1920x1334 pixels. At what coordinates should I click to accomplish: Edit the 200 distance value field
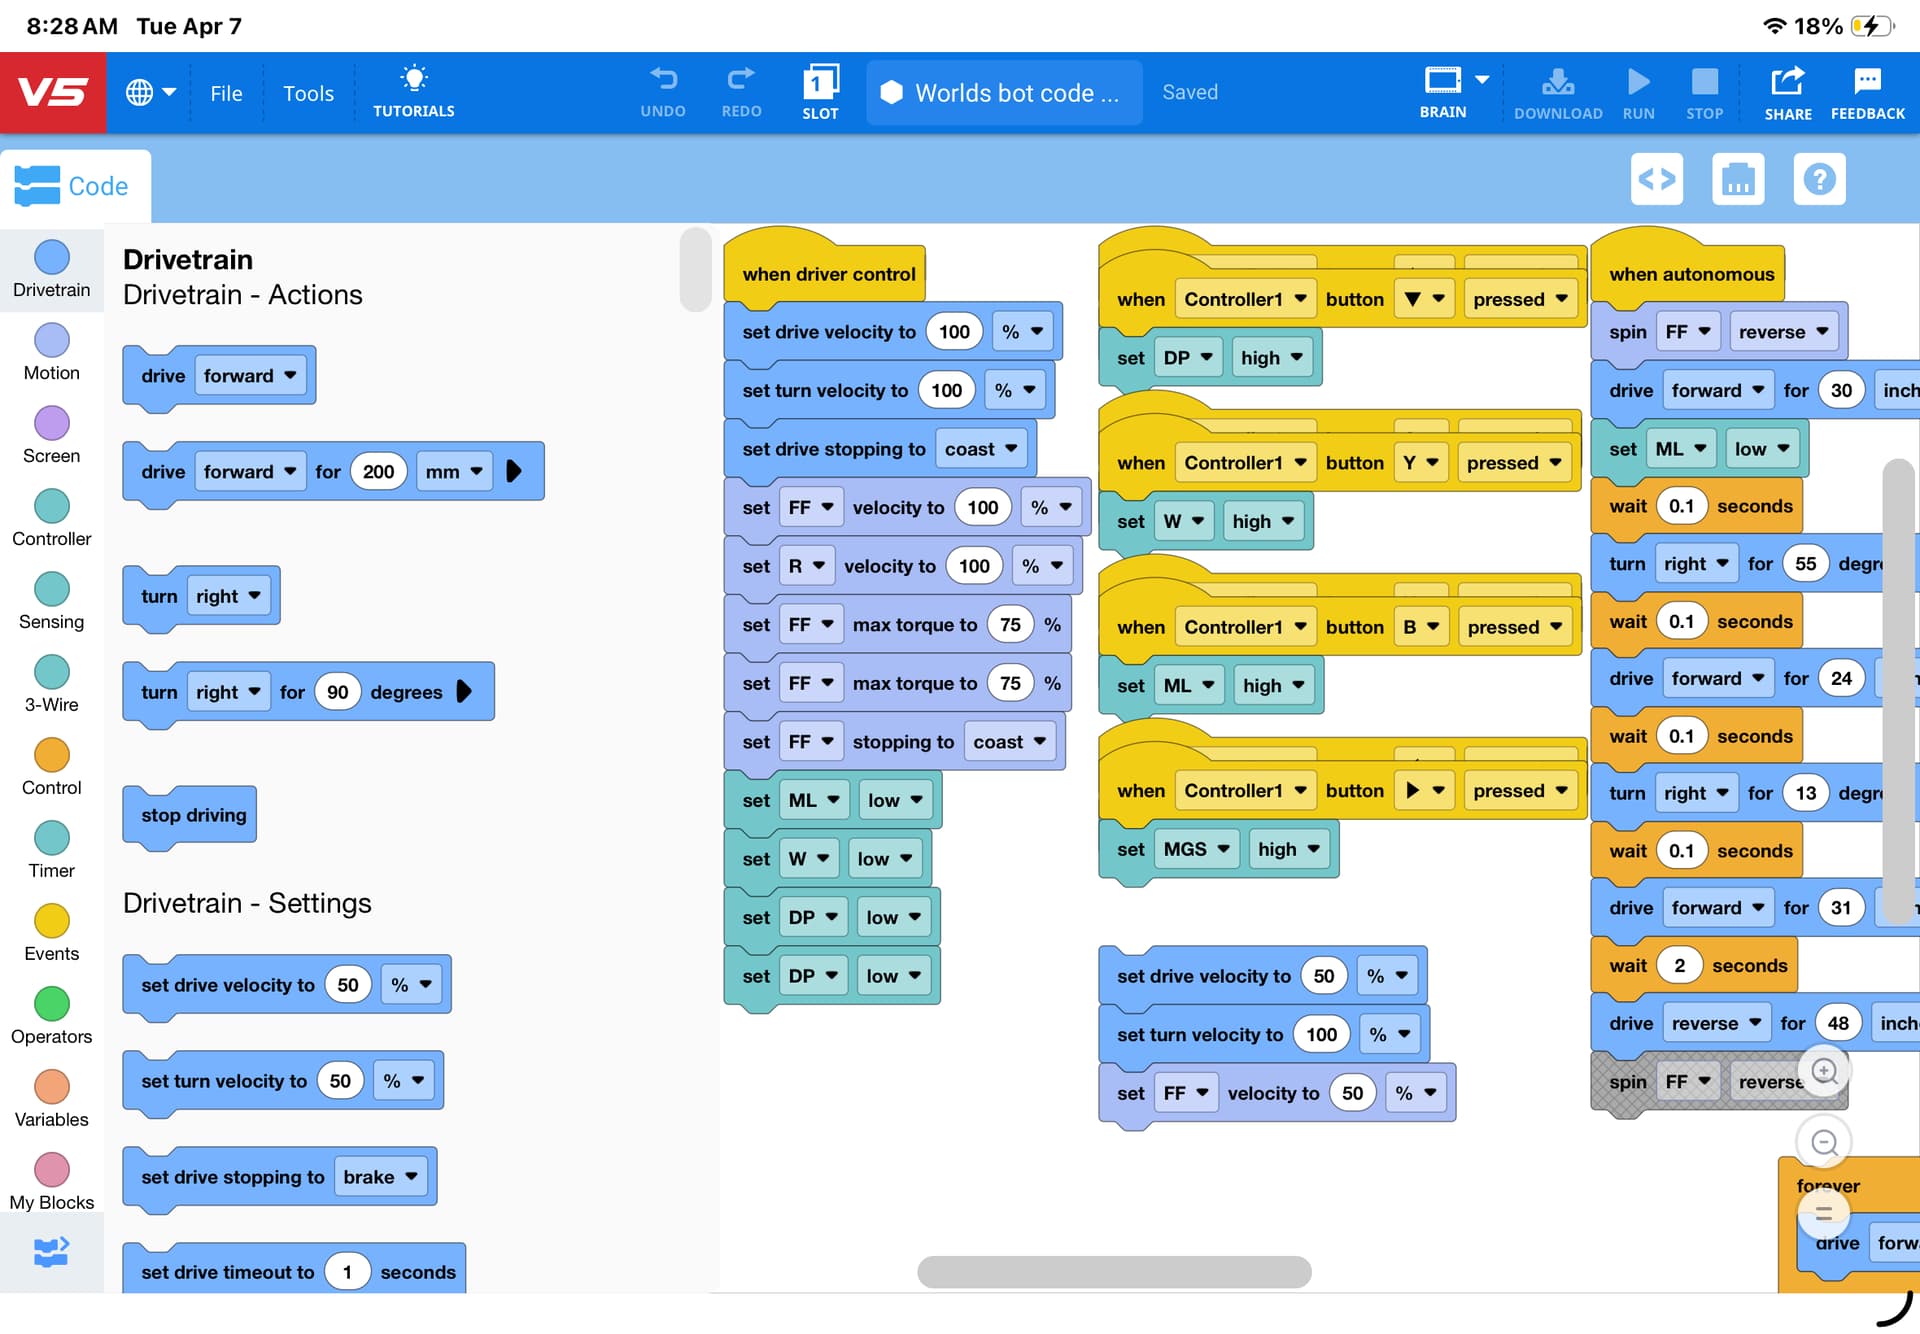click(x=378, y=471)
